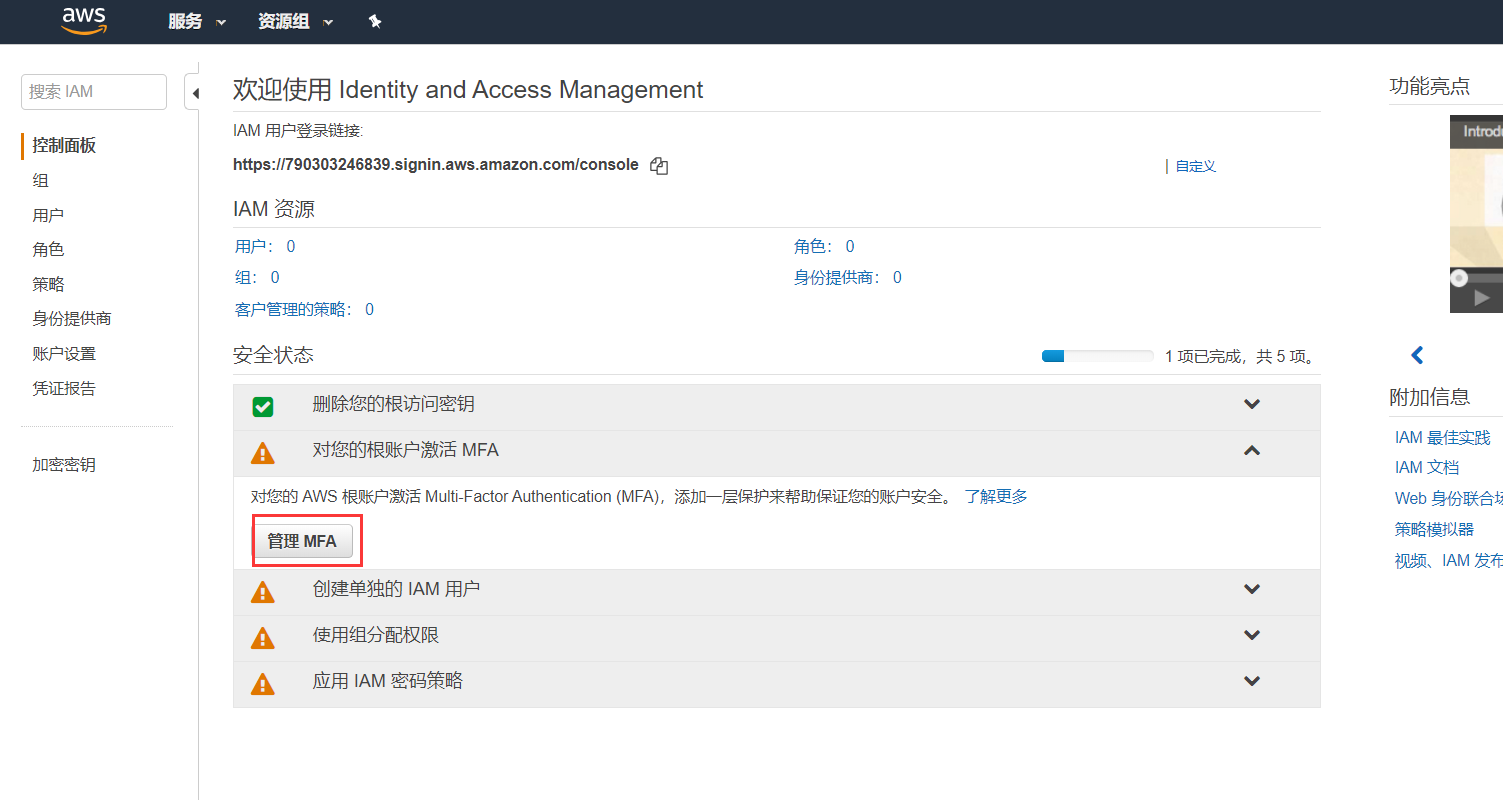Image resolution: width=1503 pixels, height=800 pixels.
Task: Click warning icon beside 应用 IAM 密码策略
Action: click(x=262, y=684)
